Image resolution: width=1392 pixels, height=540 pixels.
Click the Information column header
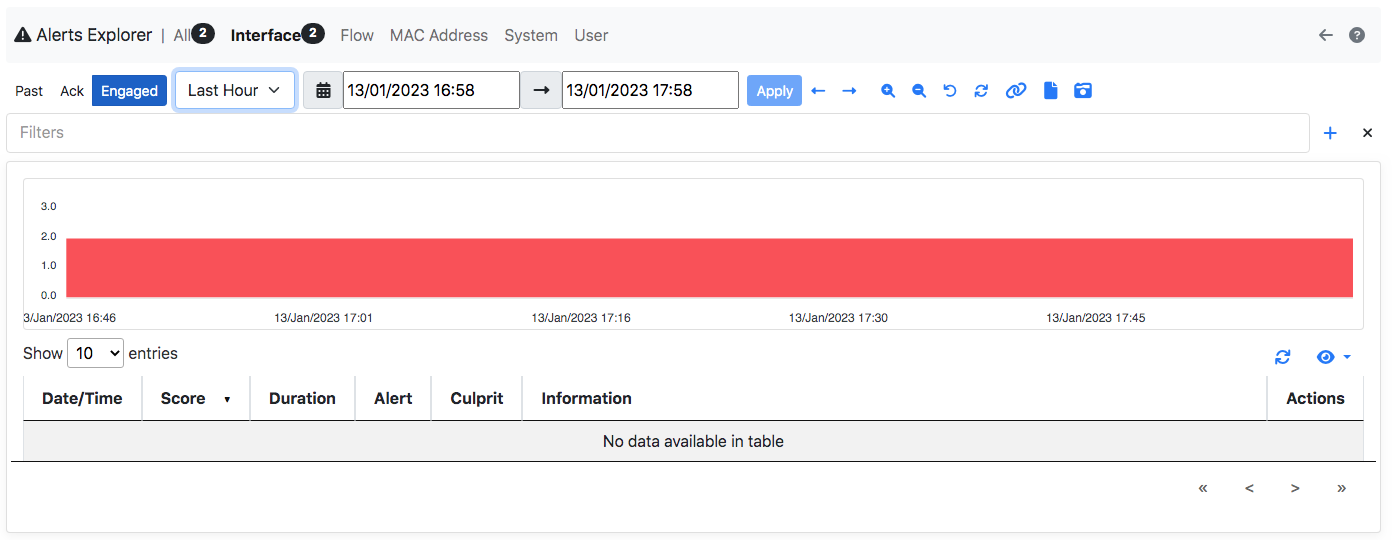(x=895, y=398)
